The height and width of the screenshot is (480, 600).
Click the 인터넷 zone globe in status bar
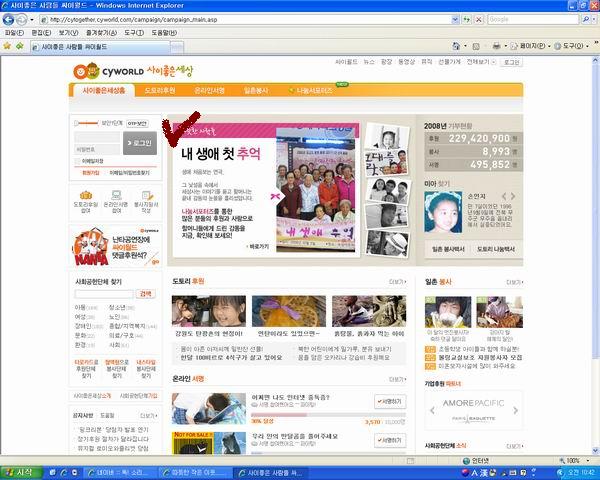point(466,461)
